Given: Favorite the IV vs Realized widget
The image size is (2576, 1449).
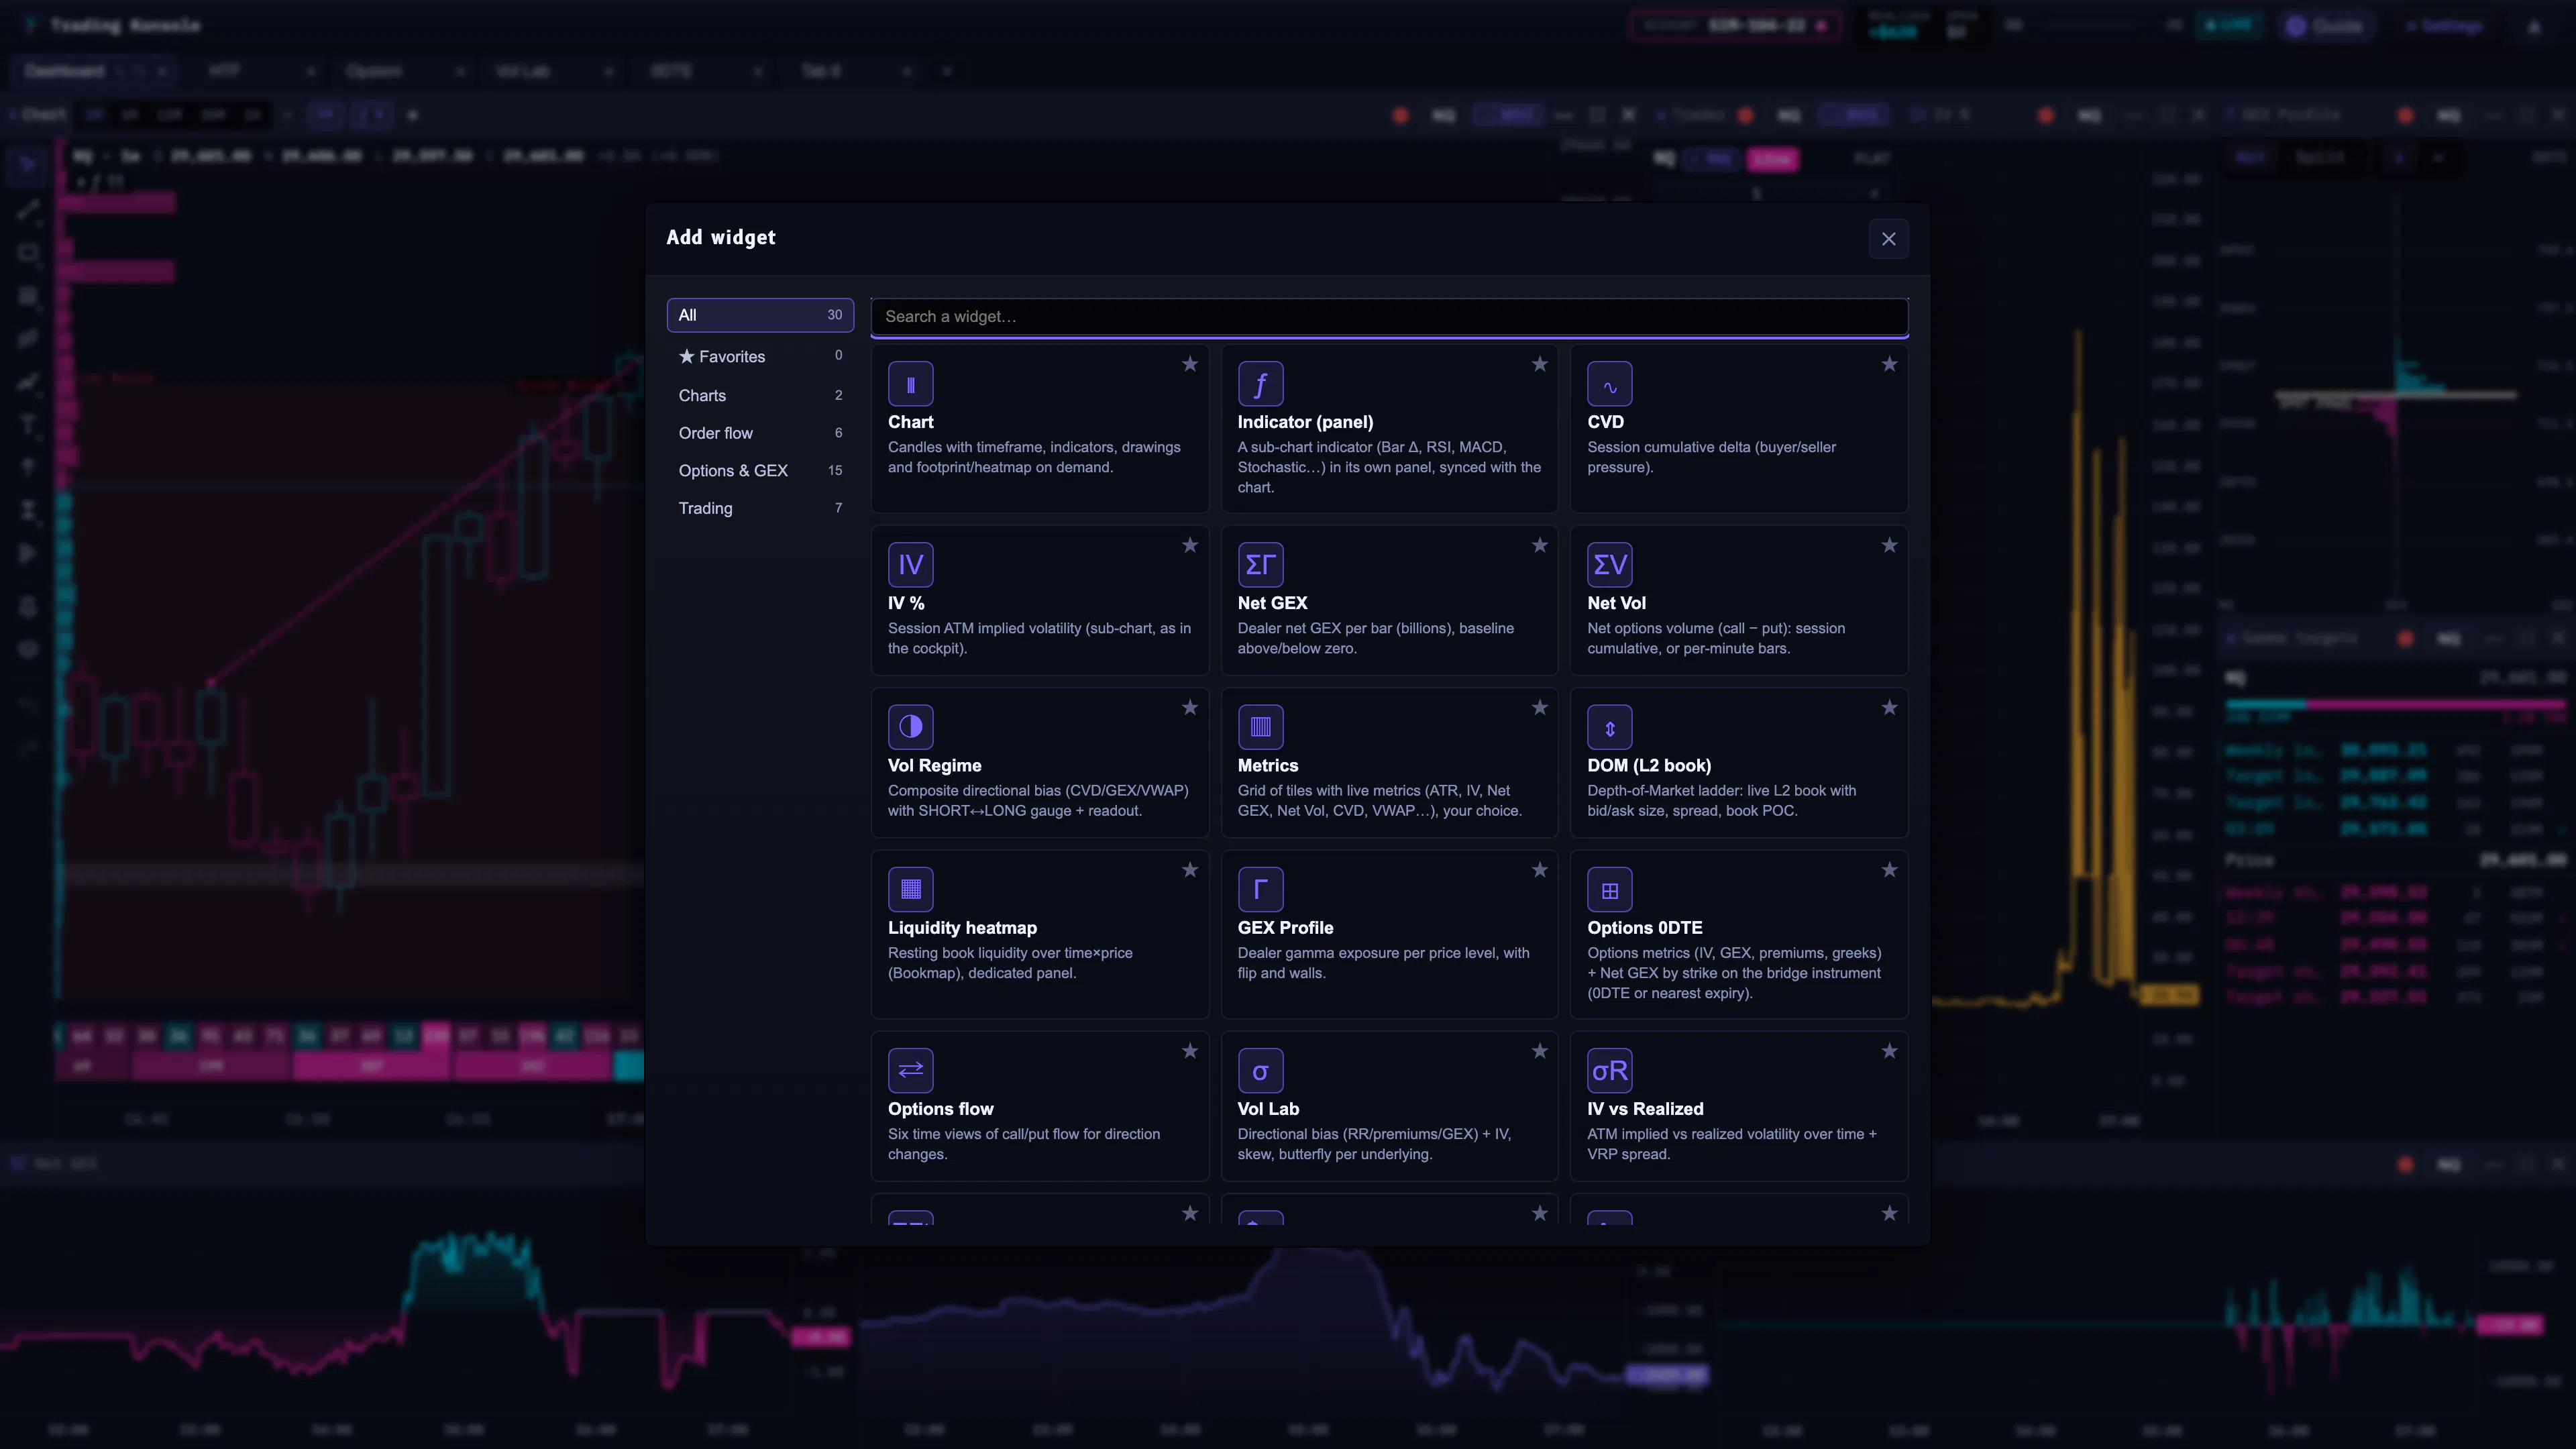Looking at the screenshot, I should 1889,1051.
